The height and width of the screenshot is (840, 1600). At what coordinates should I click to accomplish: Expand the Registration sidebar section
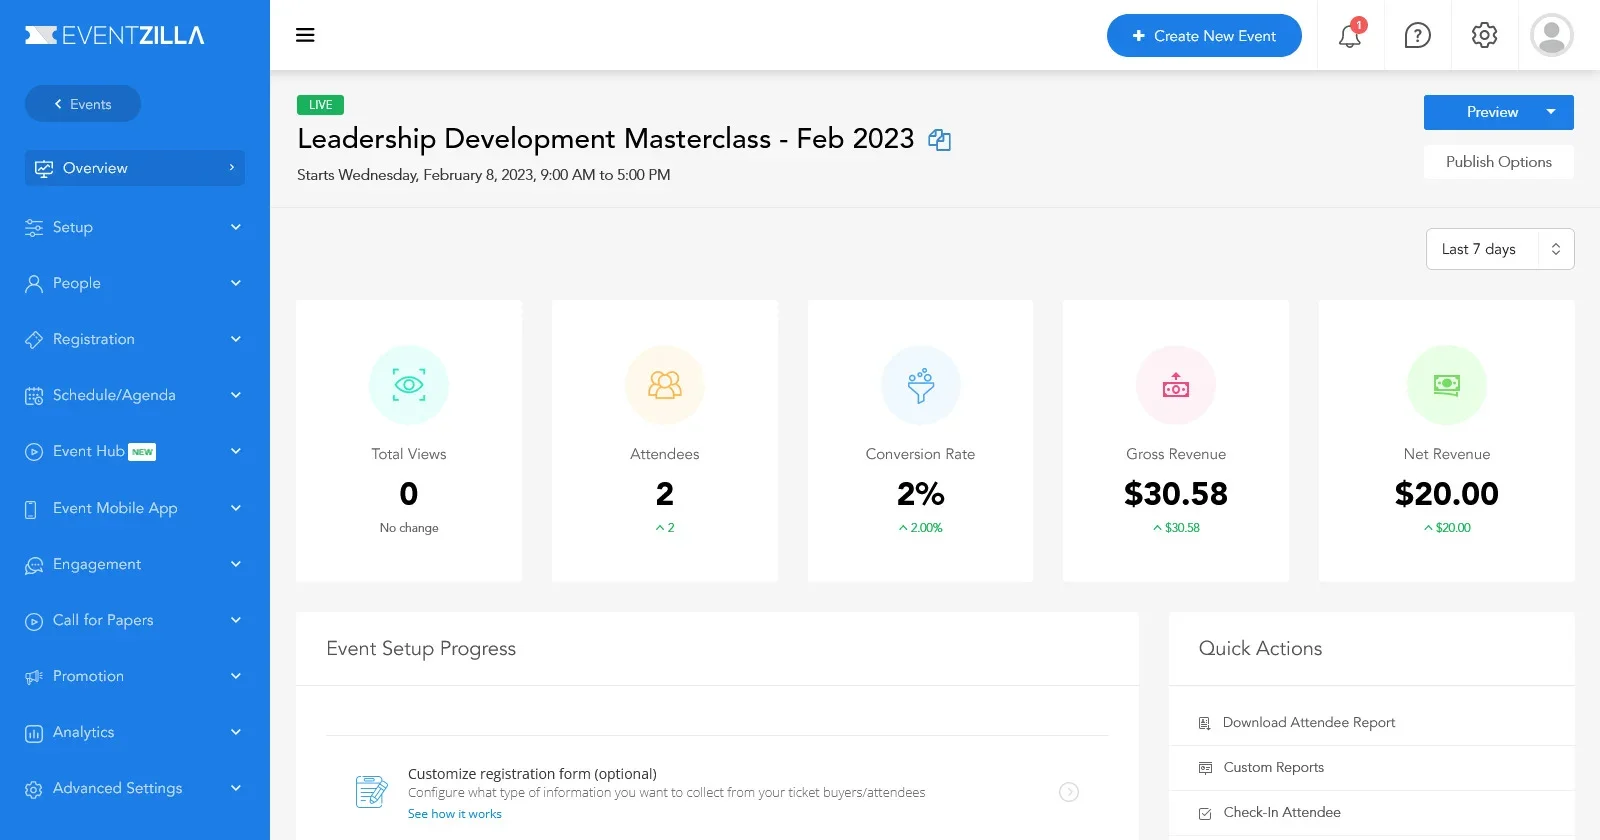[x=134, y=339]
